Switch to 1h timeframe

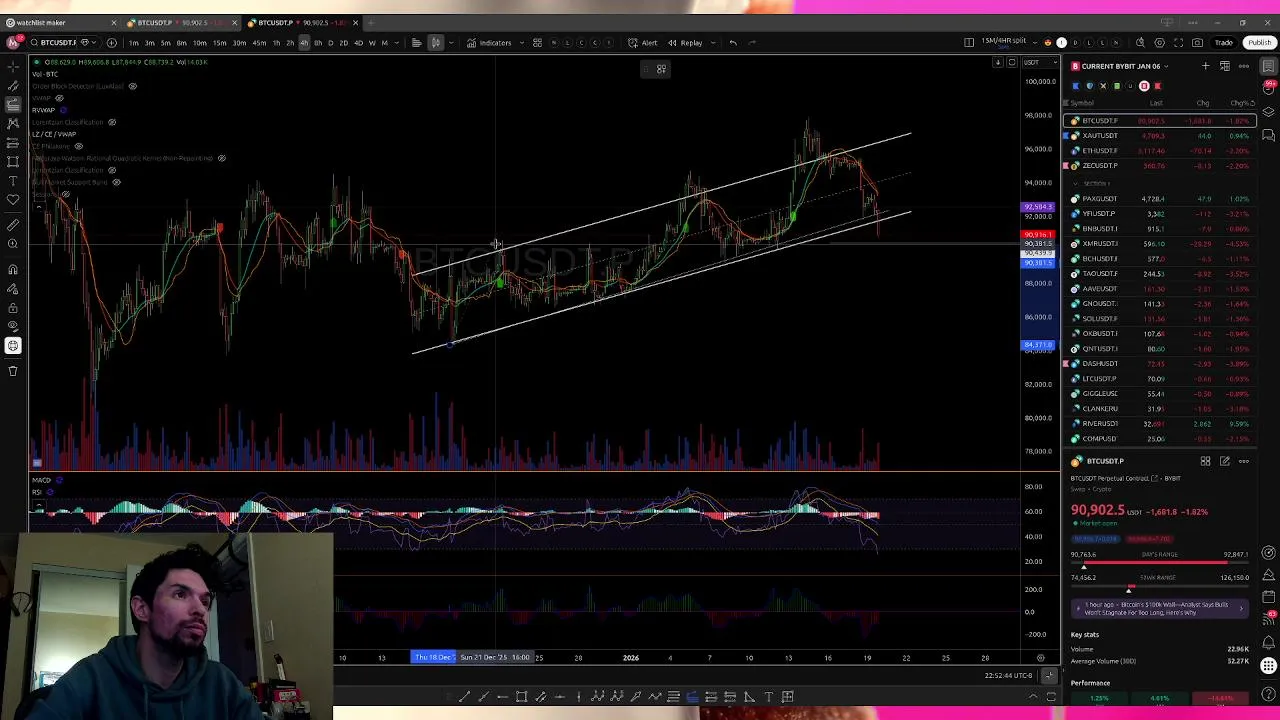[276, 43]
